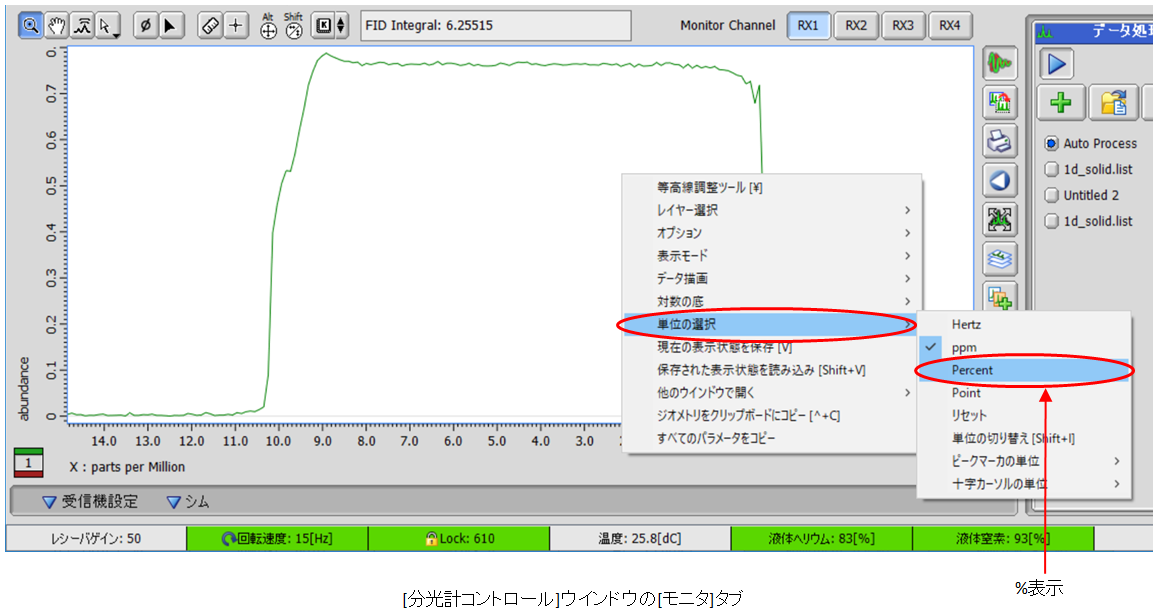Click the layers stack icon on the right

1000,258
